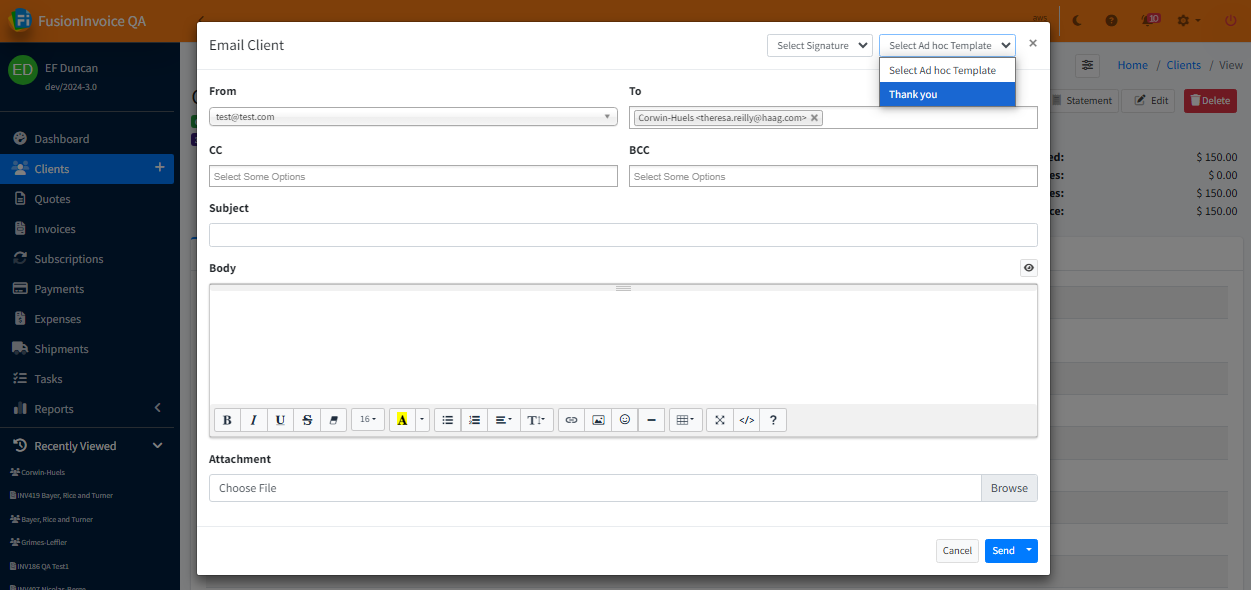Insert a horizontal rule in the body
1251x590 pixels.
(651, 420)
